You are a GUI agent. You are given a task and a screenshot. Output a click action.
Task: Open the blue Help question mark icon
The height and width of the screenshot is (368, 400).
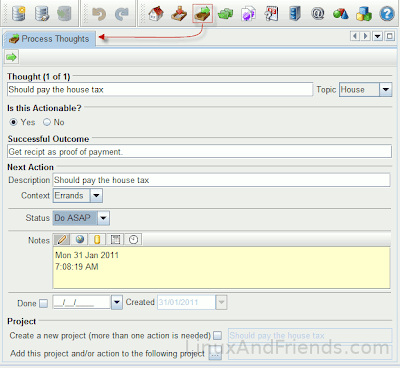point(387,14)
